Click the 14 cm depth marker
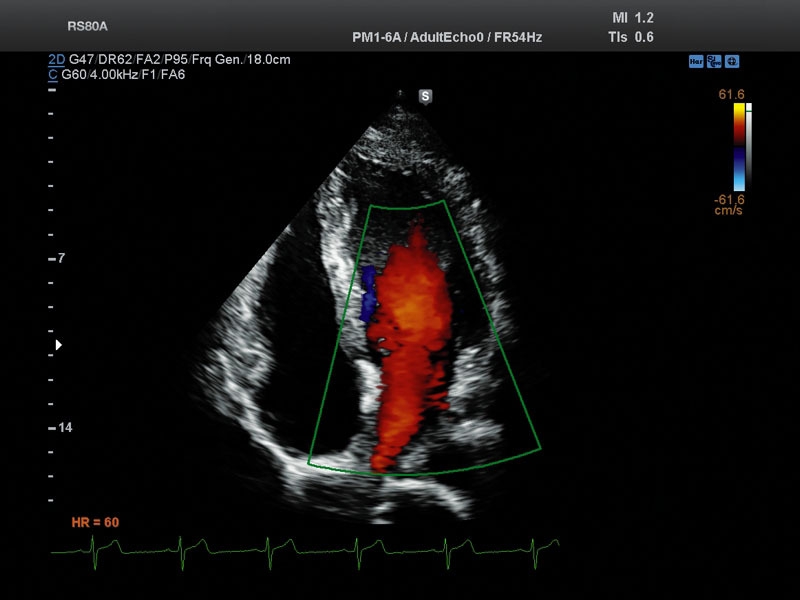800x600 pixels. 63,427
